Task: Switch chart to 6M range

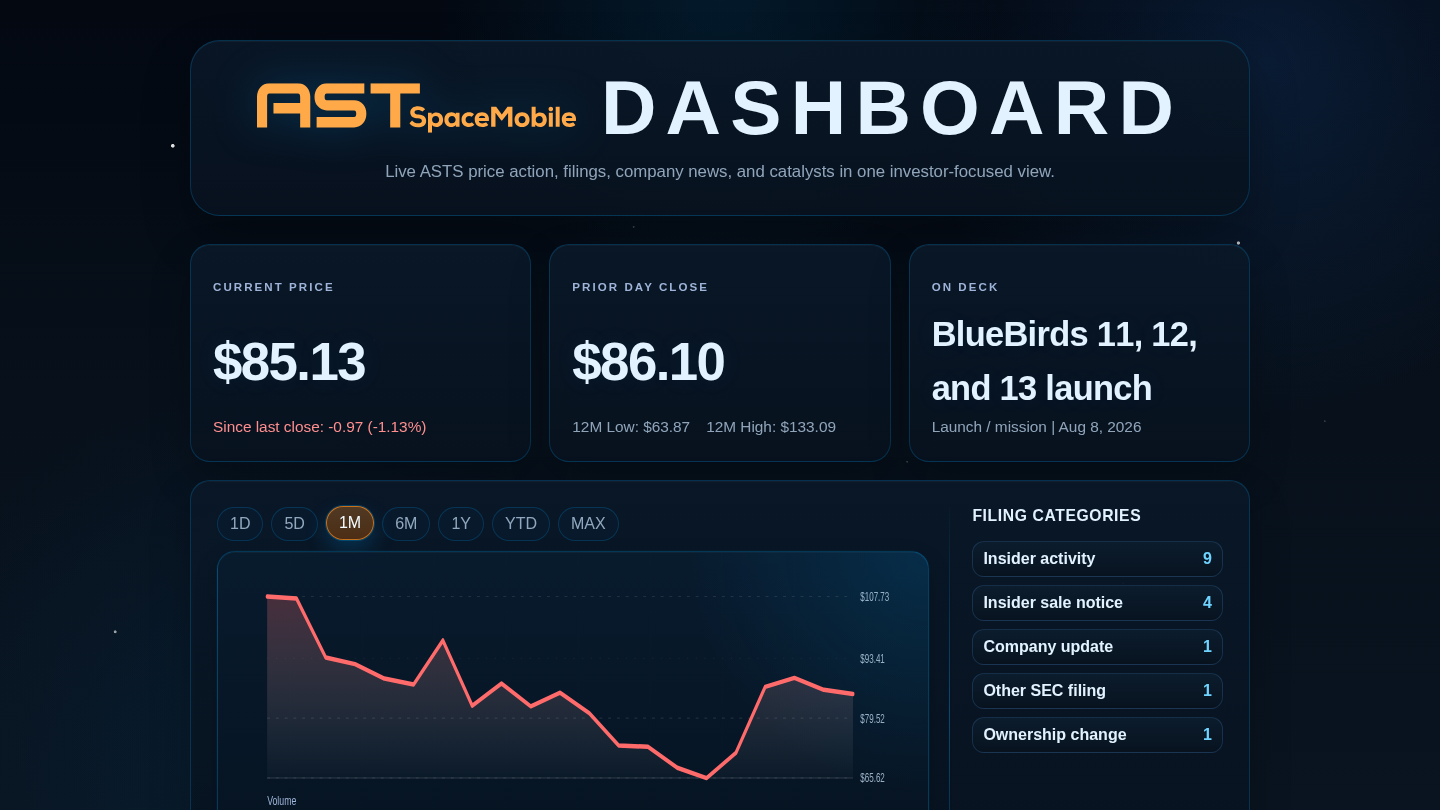Action: click(406, 524)
